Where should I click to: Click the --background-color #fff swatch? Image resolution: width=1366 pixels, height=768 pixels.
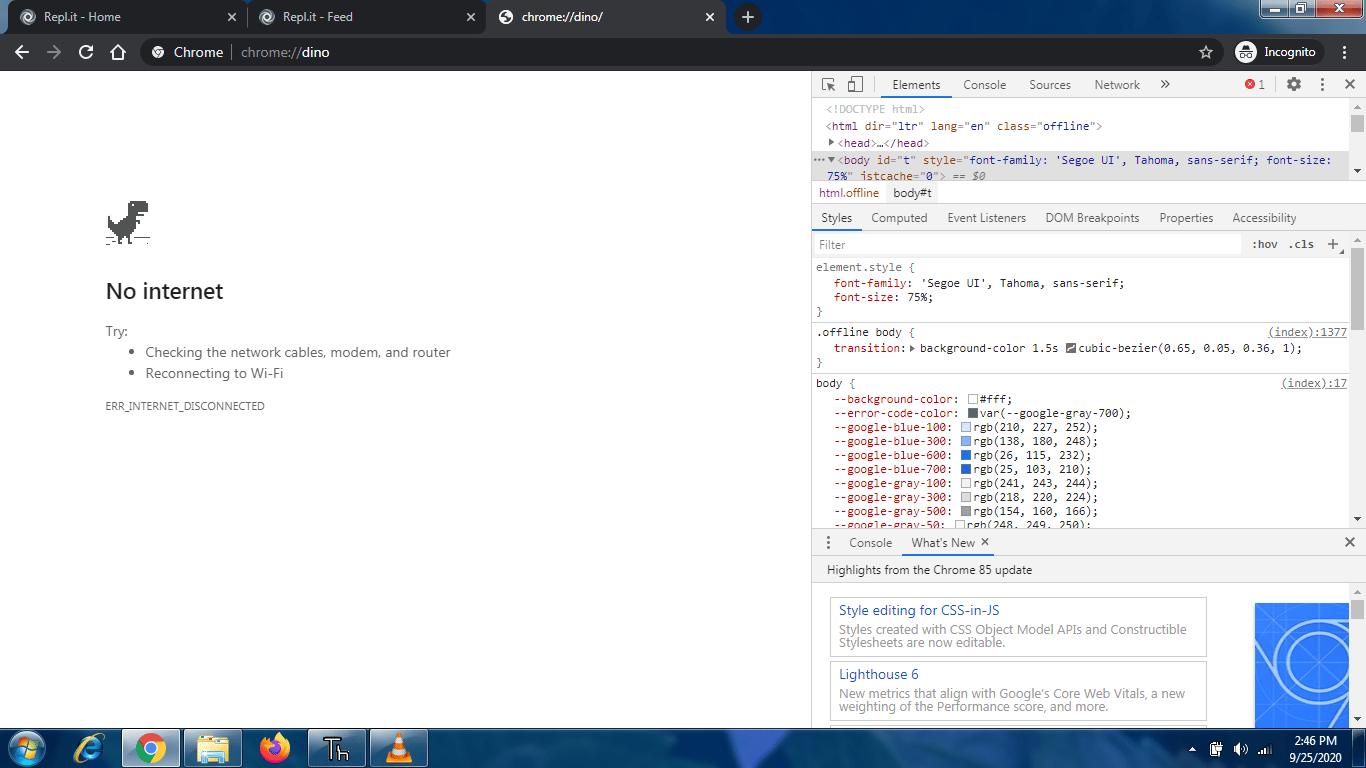[x=973, y=399]
